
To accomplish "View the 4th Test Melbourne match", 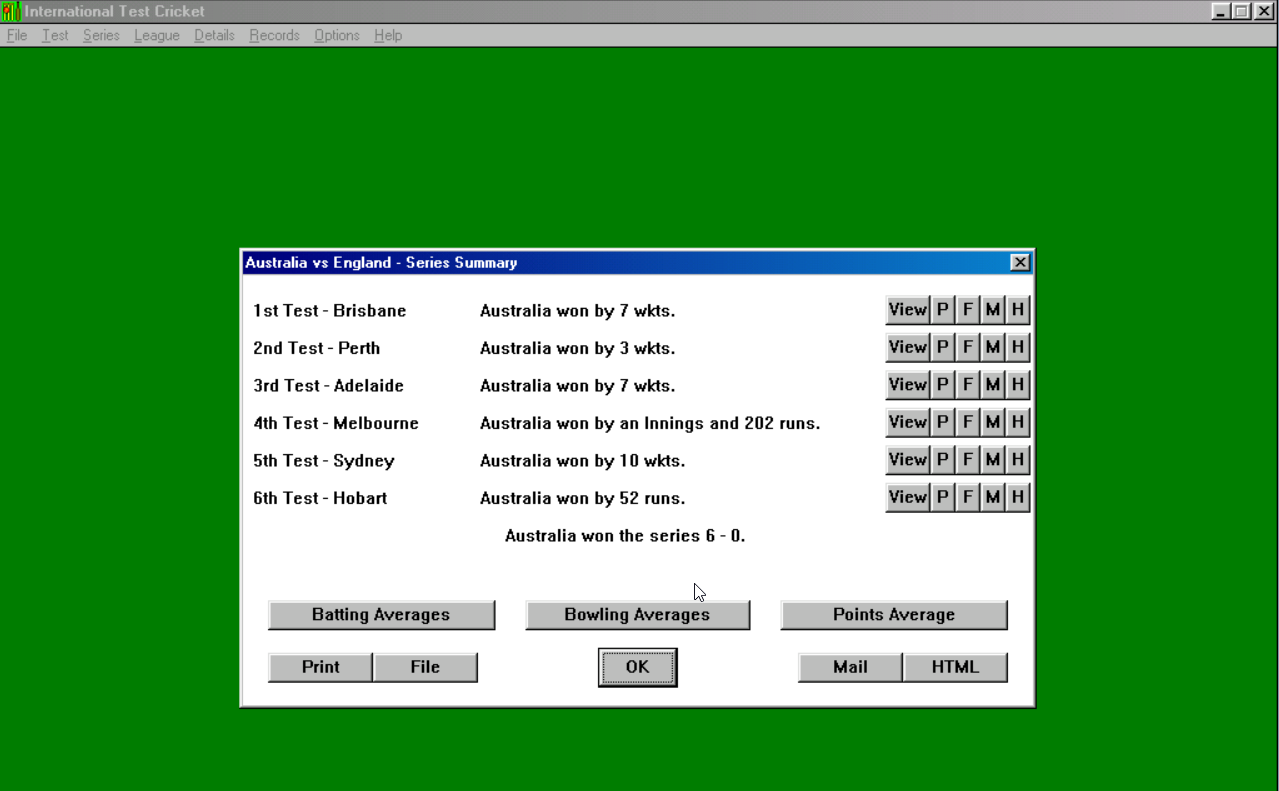I will click(908, 422).
